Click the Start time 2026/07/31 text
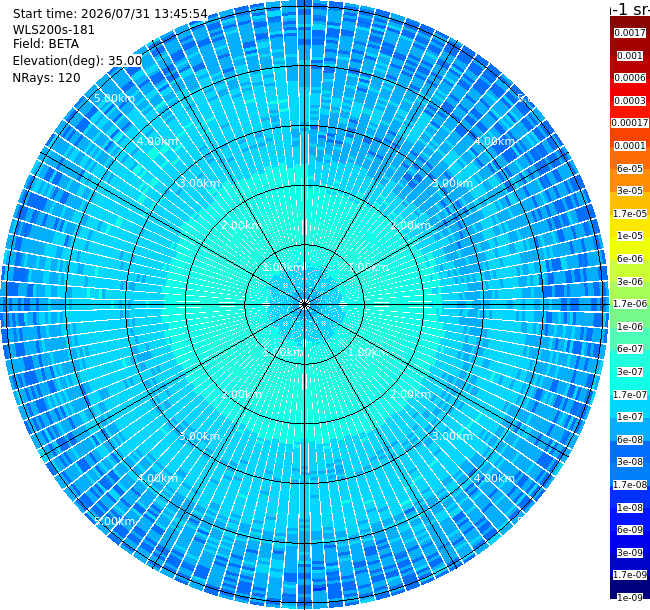Screen dimensions: 650x610 click(x=110, y=14)
